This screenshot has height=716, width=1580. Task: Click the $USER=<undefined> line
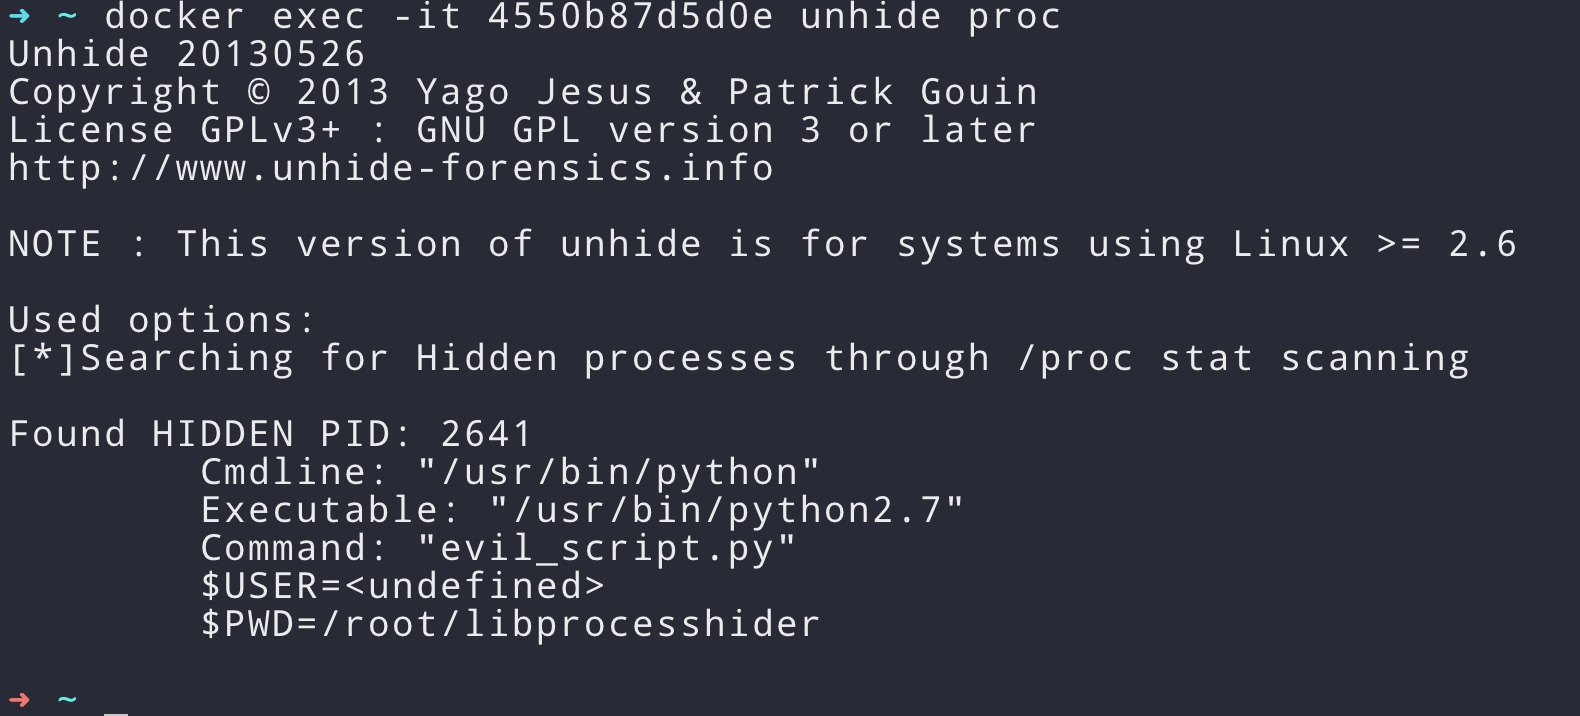click(x=403, y=587)
